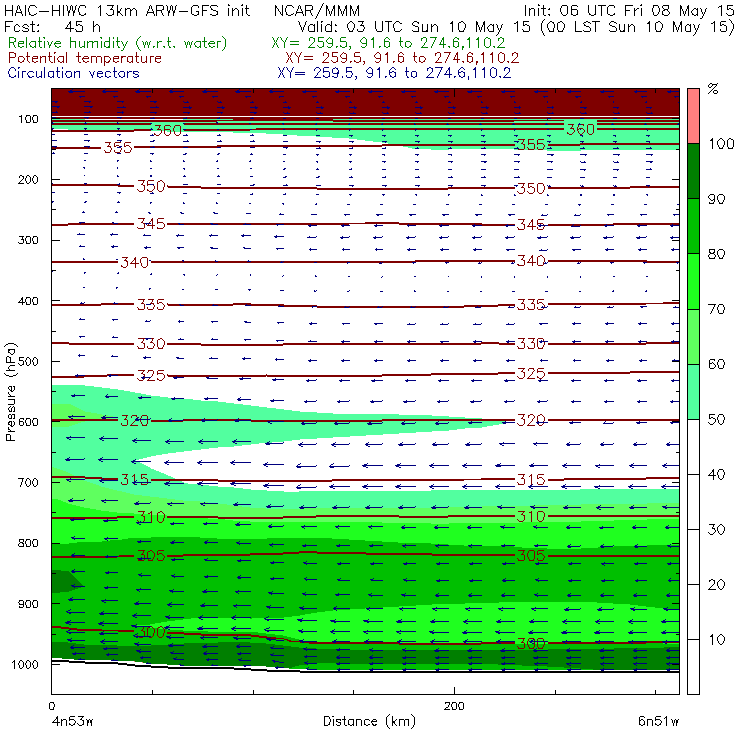
Task: Click the darkest green 90–100% colorbar segment
Action: pyautogui.click(x=693, y=171)
